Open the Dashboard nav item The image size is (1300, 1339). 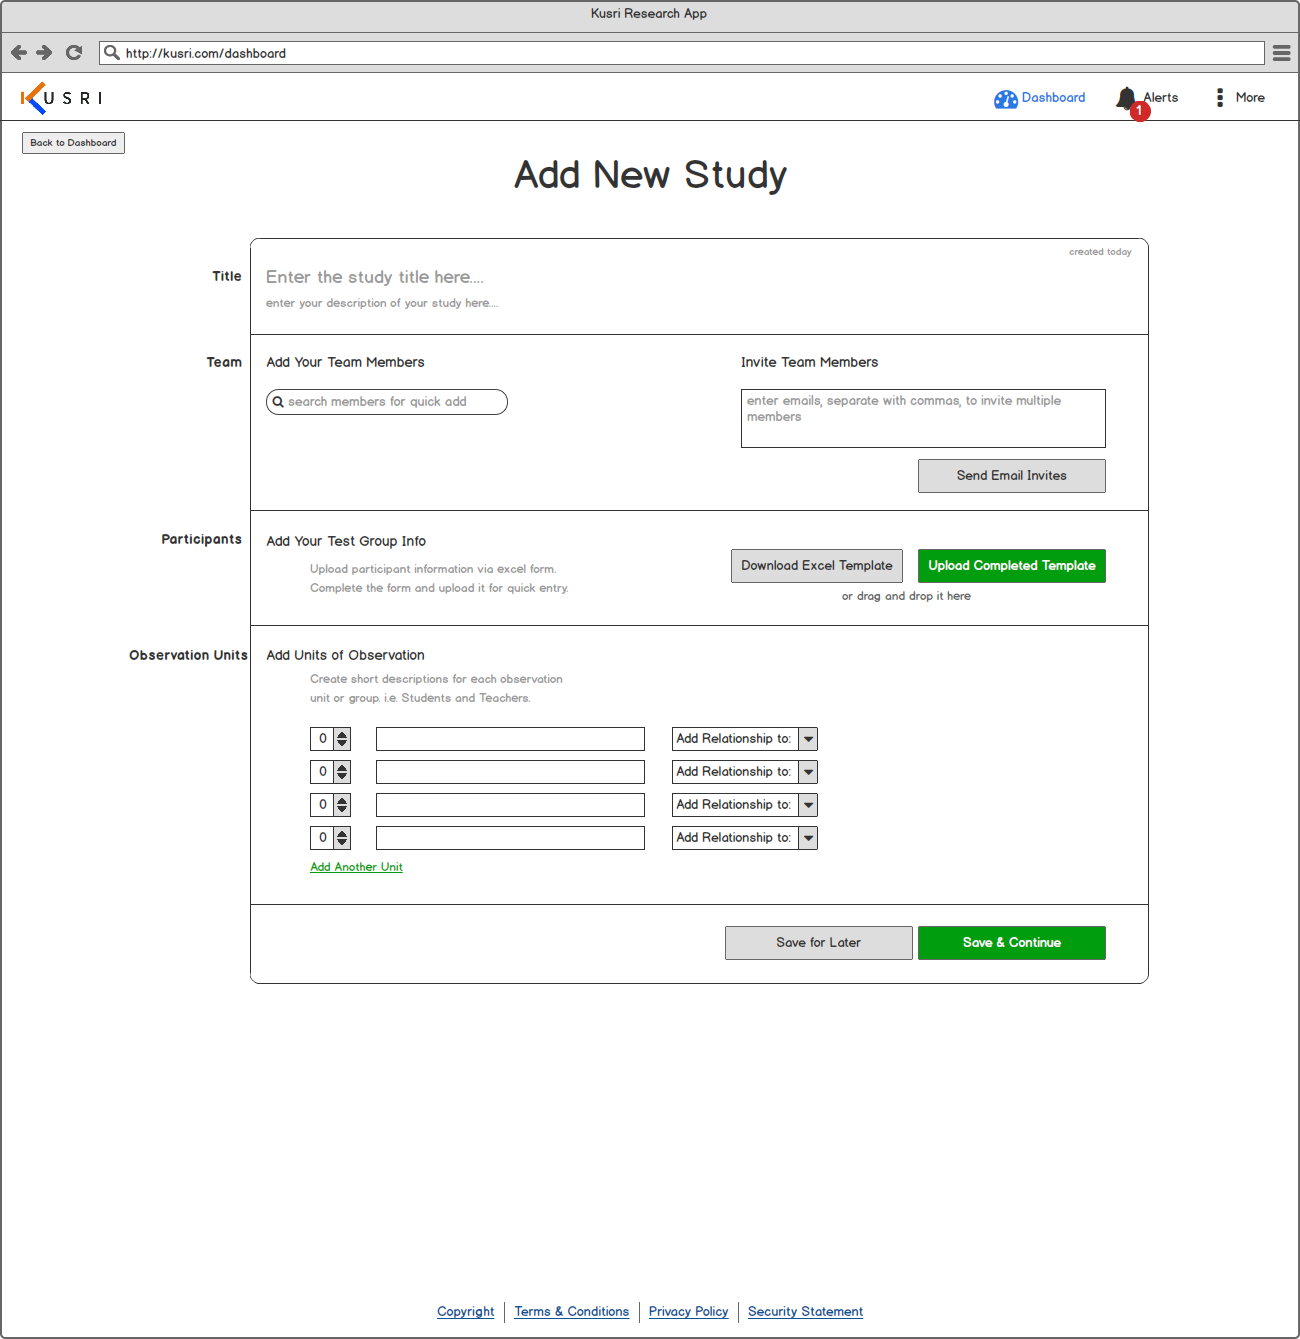pos(1040,98)
